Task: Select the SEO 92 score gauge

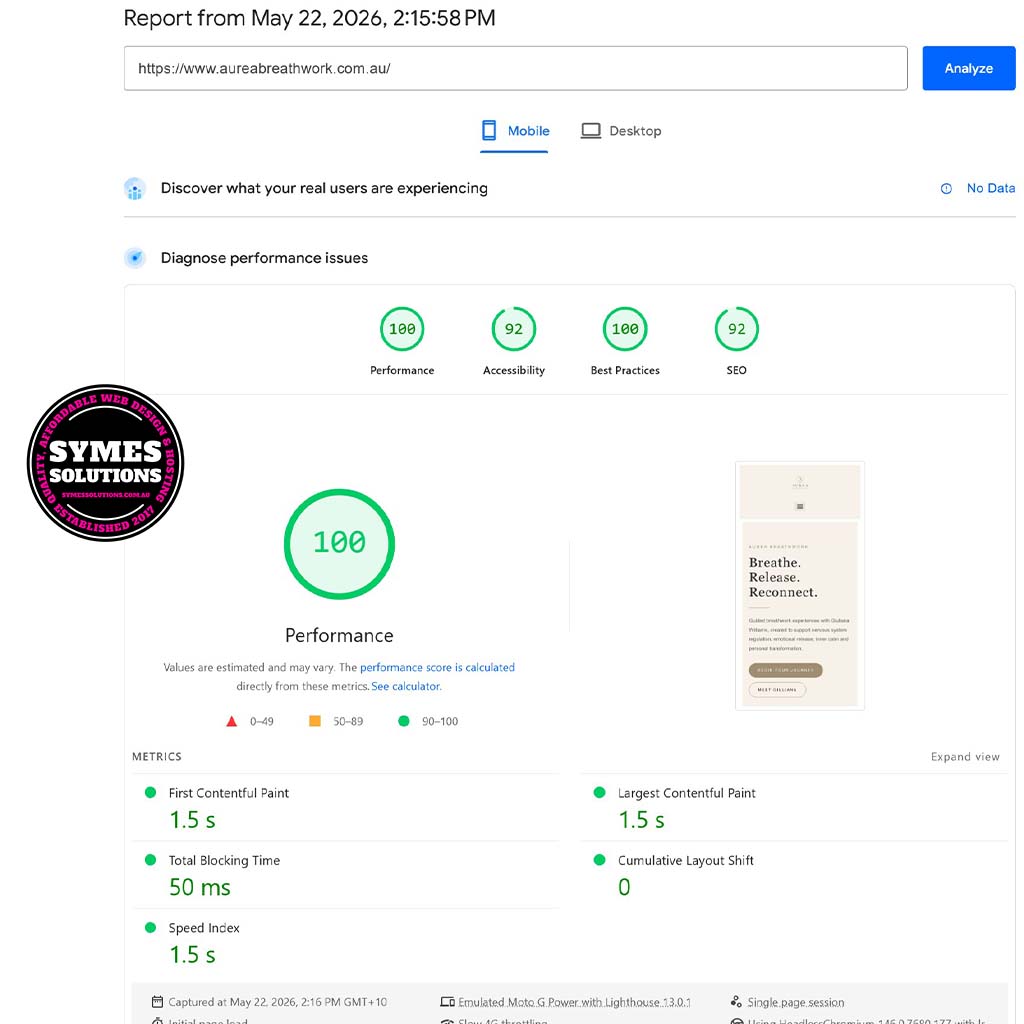Action: point(737,329)
